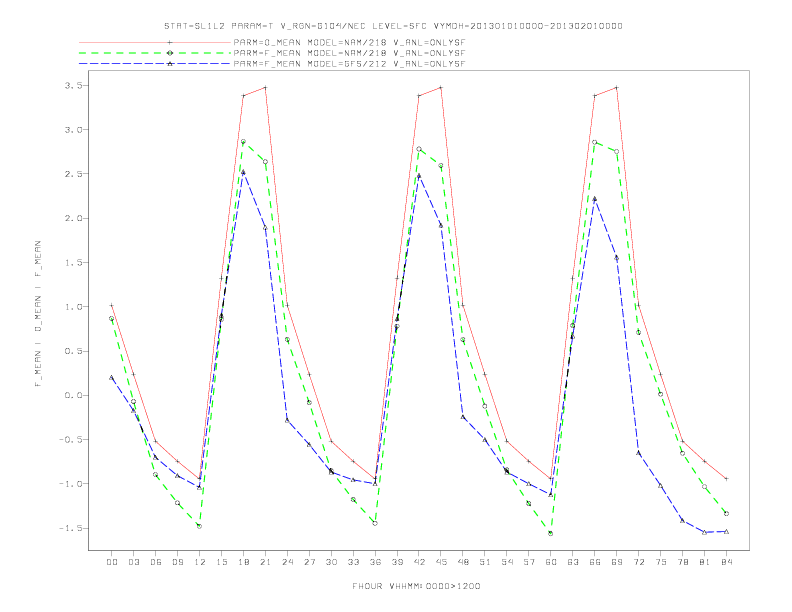Click x-axis tick label 66

pos(595,562)
